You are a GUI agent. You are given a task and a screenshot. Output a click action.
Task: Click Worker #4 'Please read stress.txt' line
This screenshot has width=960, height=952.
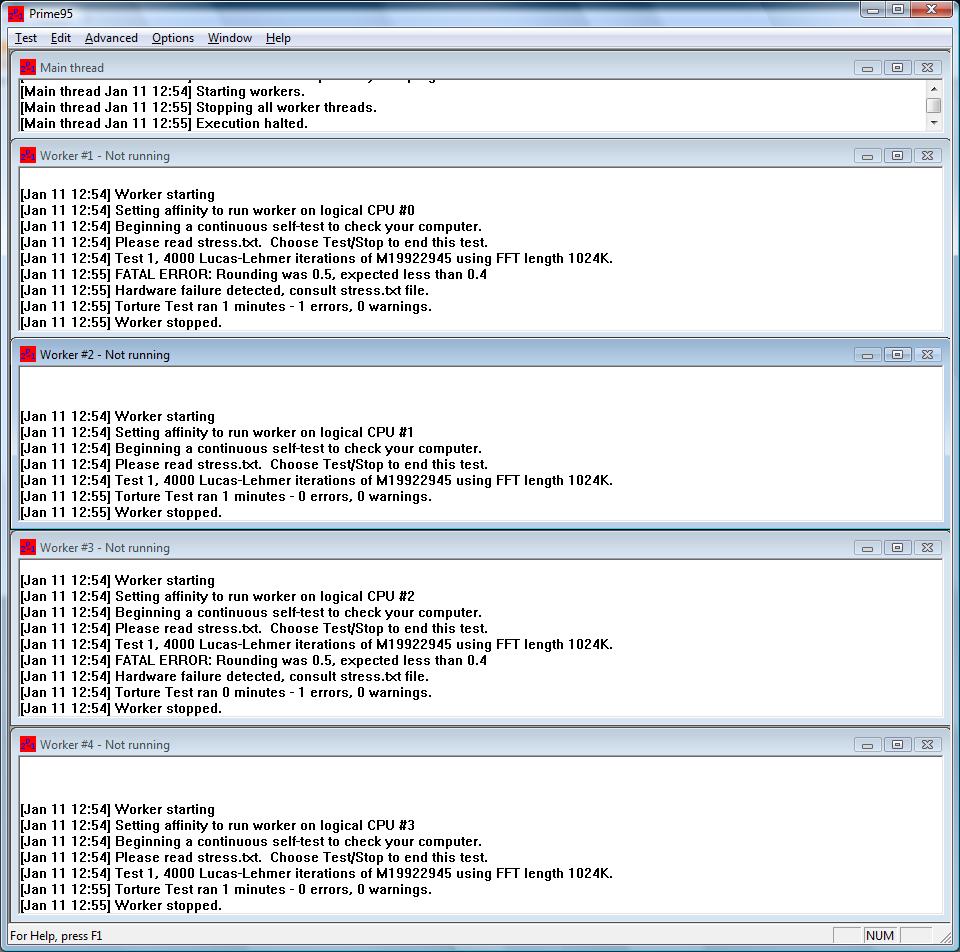tap(254, 858)
